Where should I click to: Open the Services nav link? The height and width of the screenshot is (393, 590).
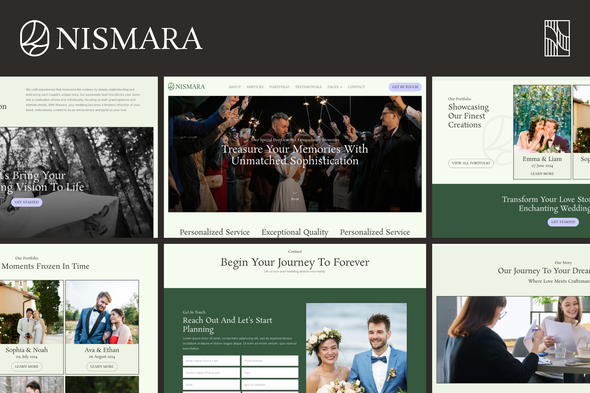tap(255, 87)
